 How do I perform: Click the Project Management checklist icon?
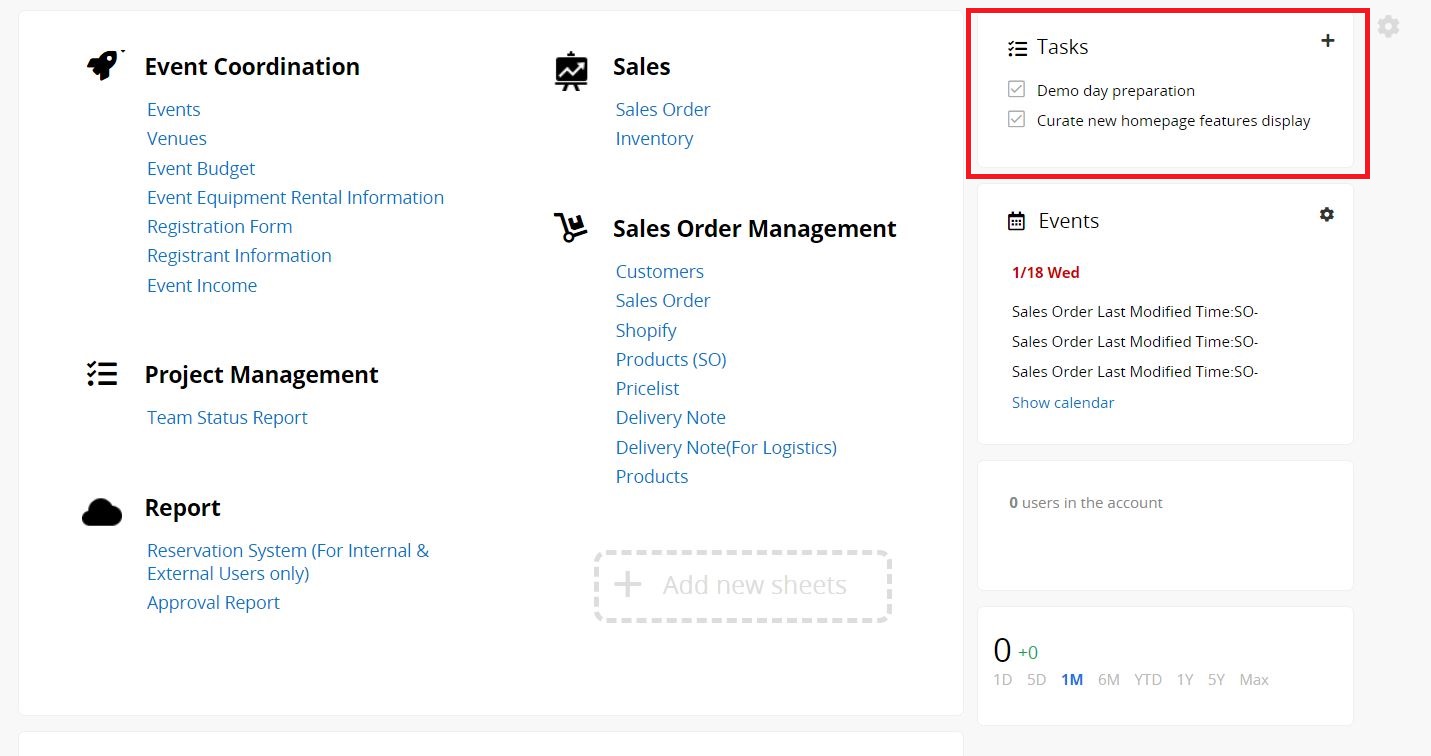pos(102,374)
